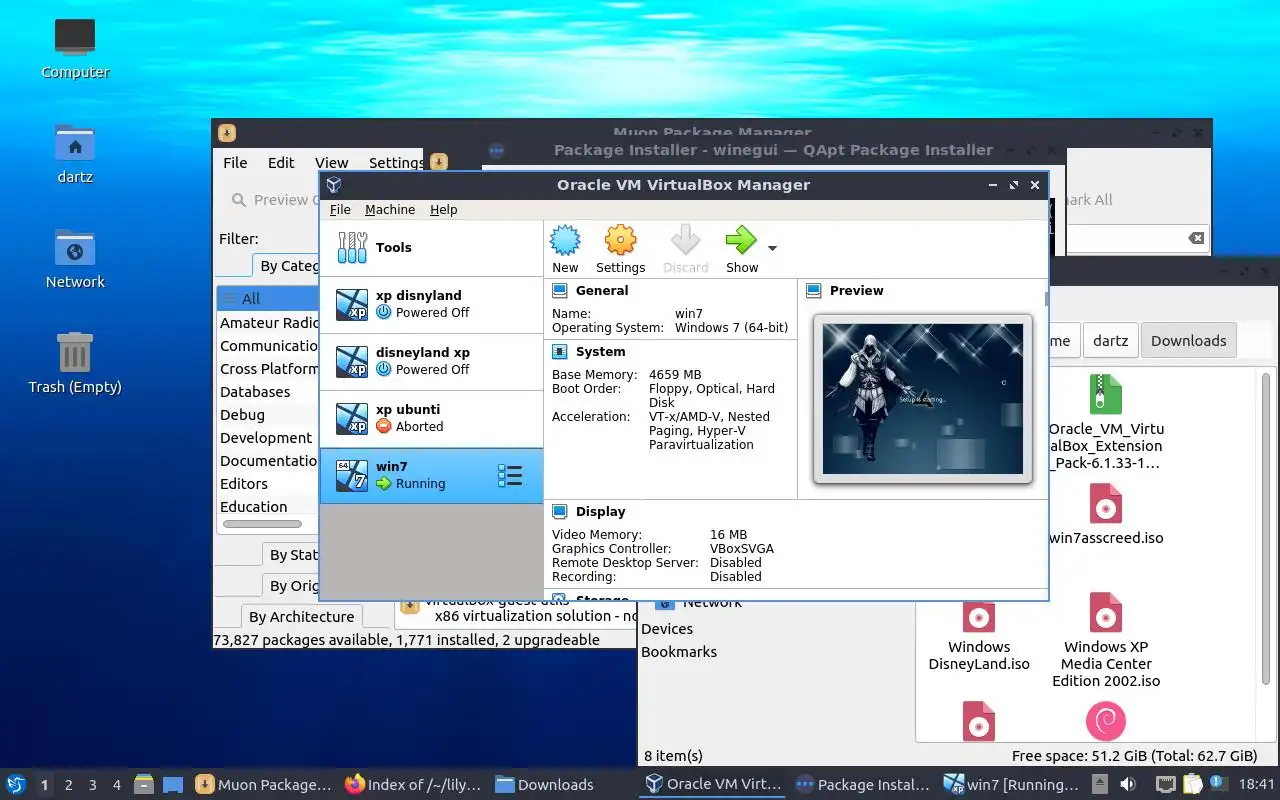
Task: Open win7 machine tools list icon
Action: [510, 475]
